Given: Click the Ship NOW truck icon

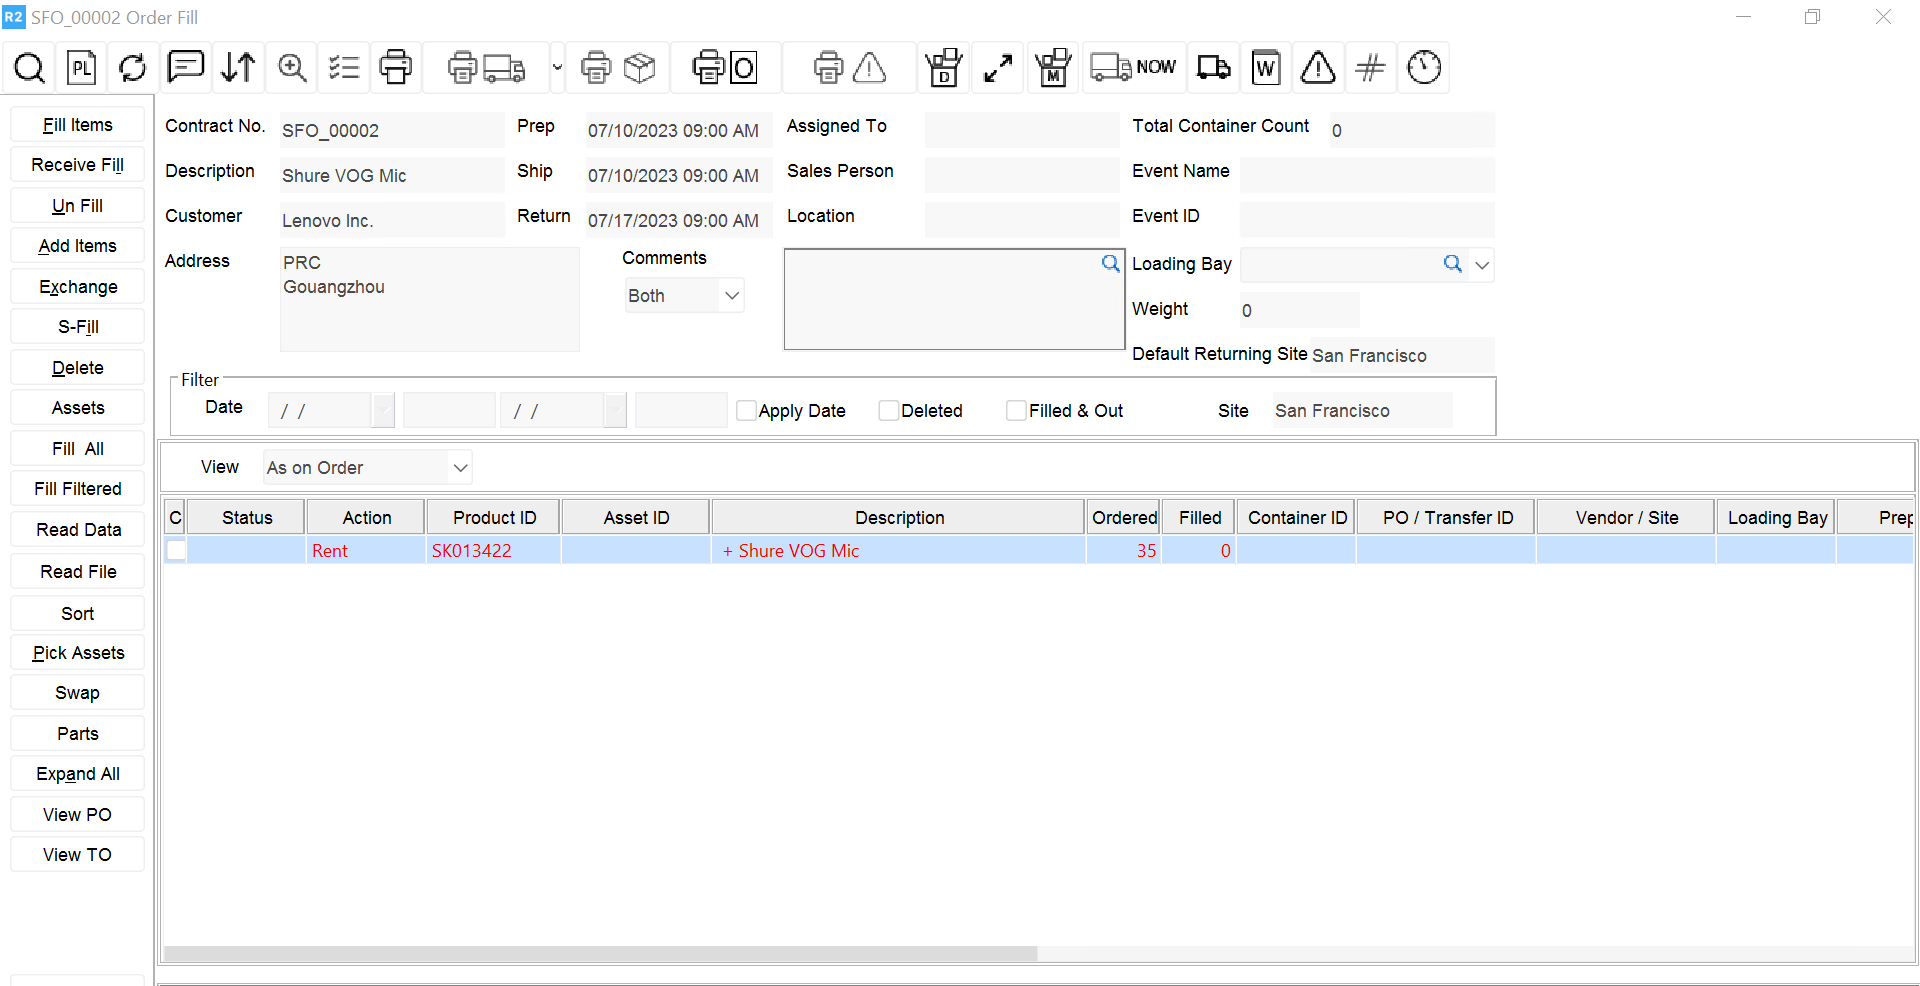Looking at the screenshot, I should coord(1133,68).
